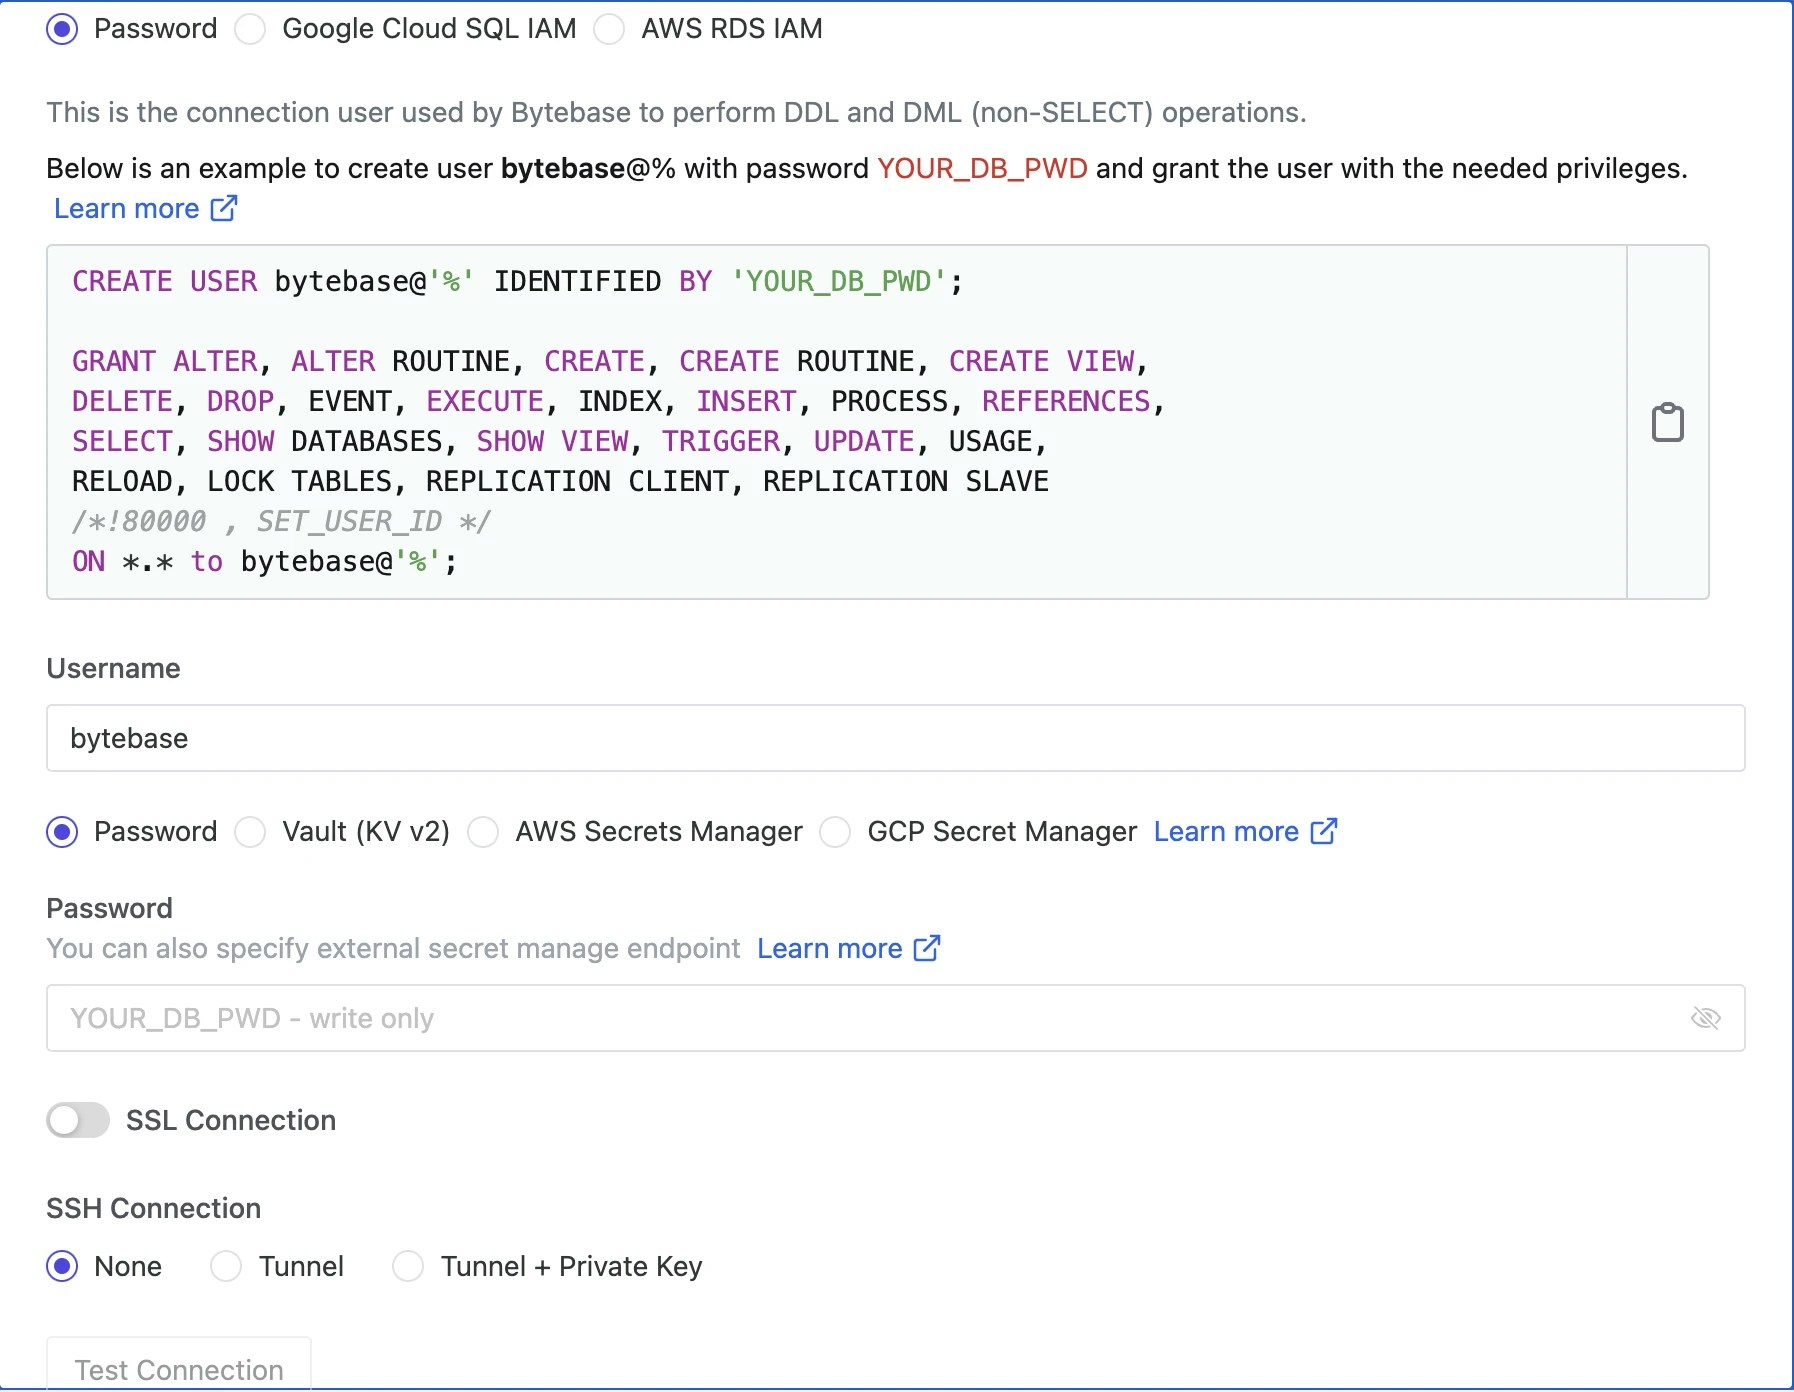This screenshot has width=1794, height=1392.
Task: Click the Test Connection button
Action: tap(179, 1365)
